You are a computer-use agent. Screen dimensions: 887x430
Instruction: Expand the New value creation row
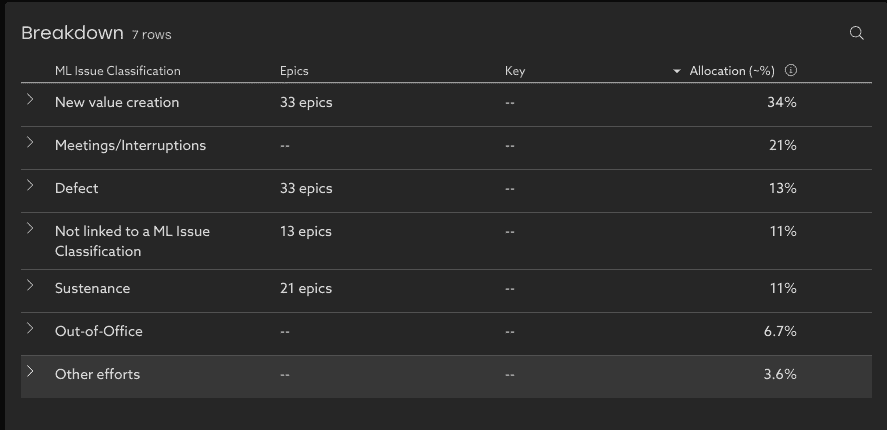[30, 100]
